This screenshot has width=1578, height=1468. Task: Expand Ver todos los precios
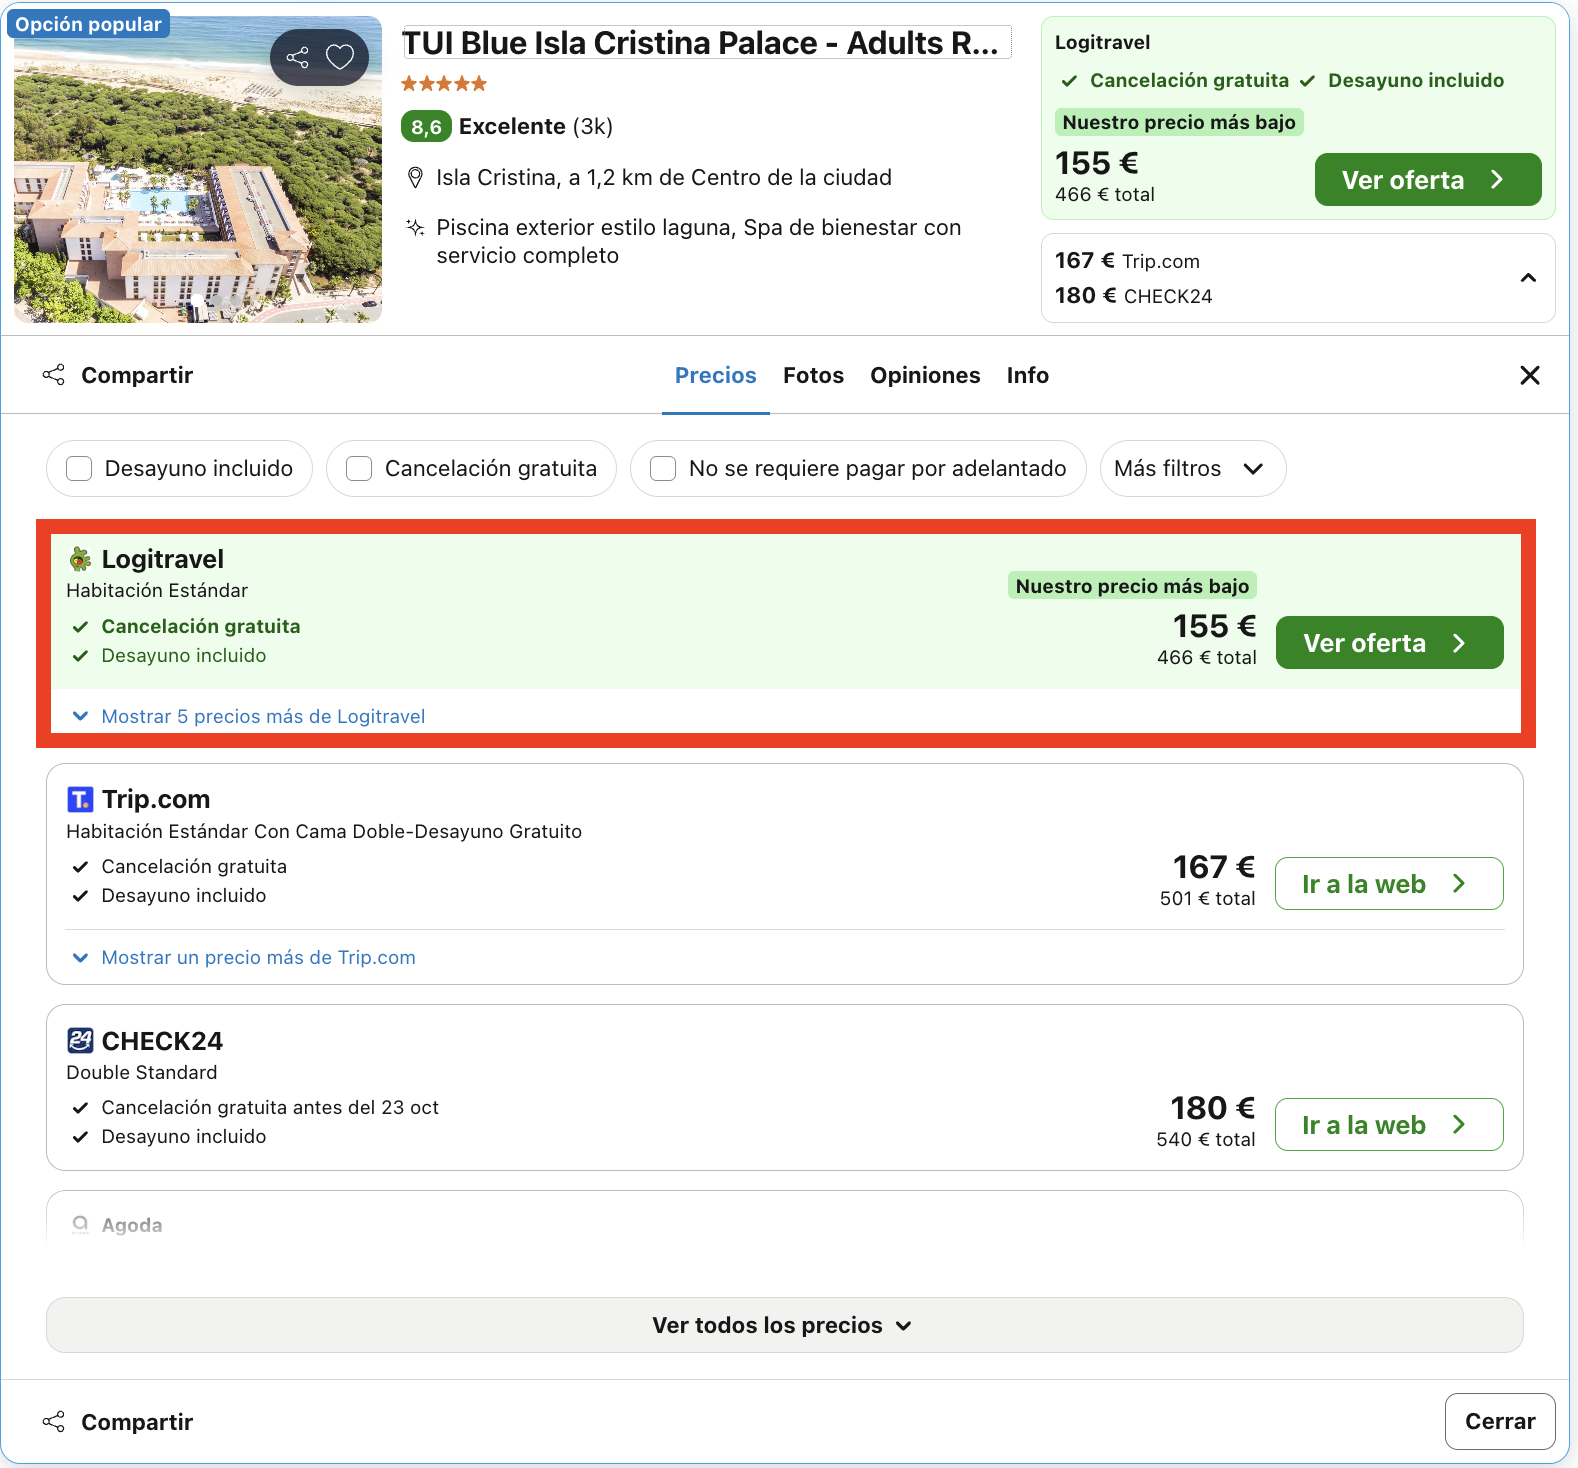point(784,1325)
